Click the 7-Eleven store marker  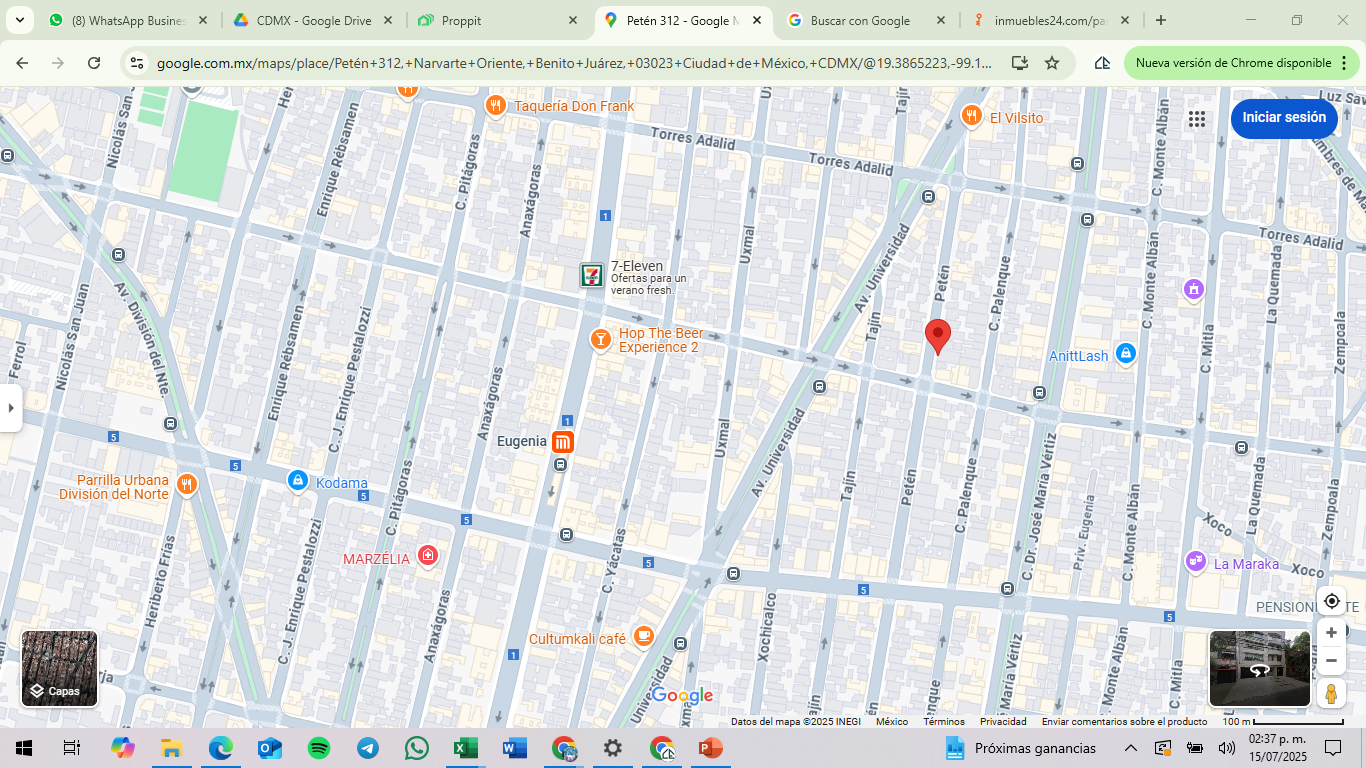592,275
